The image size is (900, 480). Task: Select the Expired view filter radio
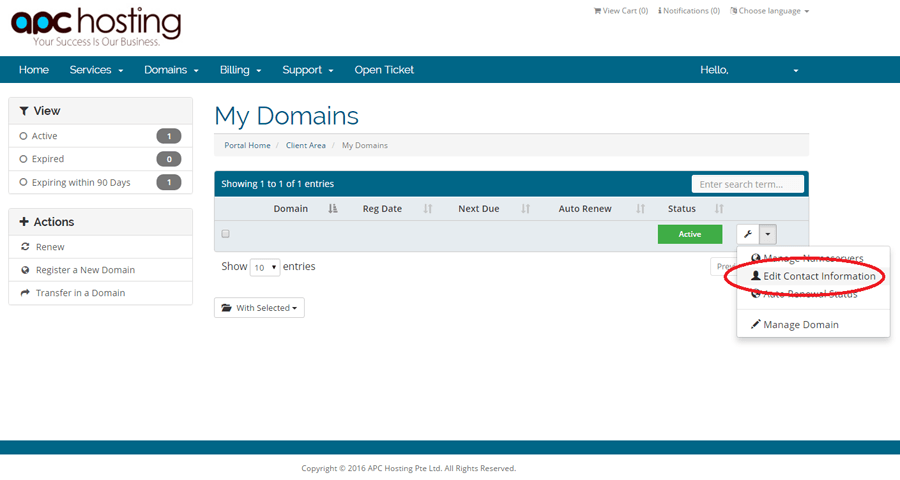(23, 159)
